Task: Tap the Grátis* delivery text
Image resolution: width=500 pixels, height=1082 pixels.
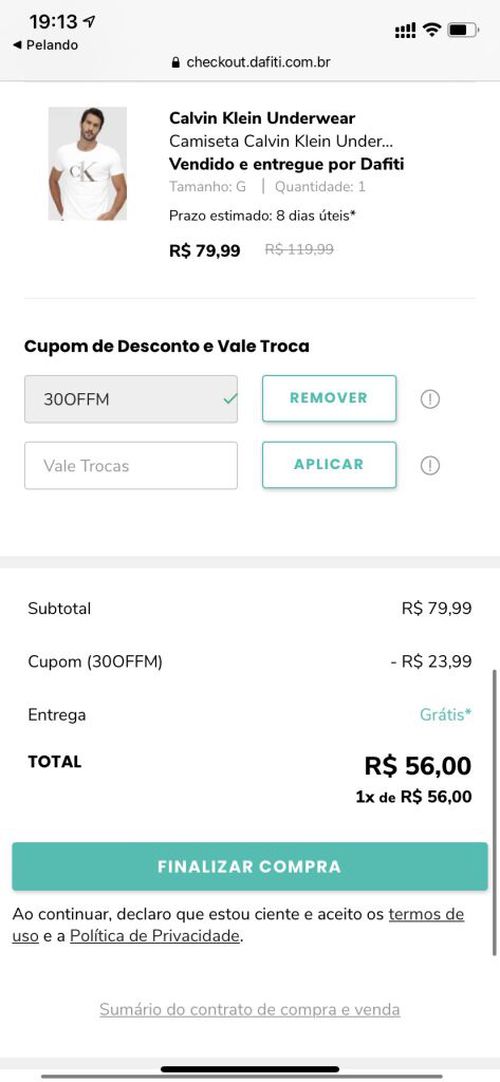Action: 446,715
